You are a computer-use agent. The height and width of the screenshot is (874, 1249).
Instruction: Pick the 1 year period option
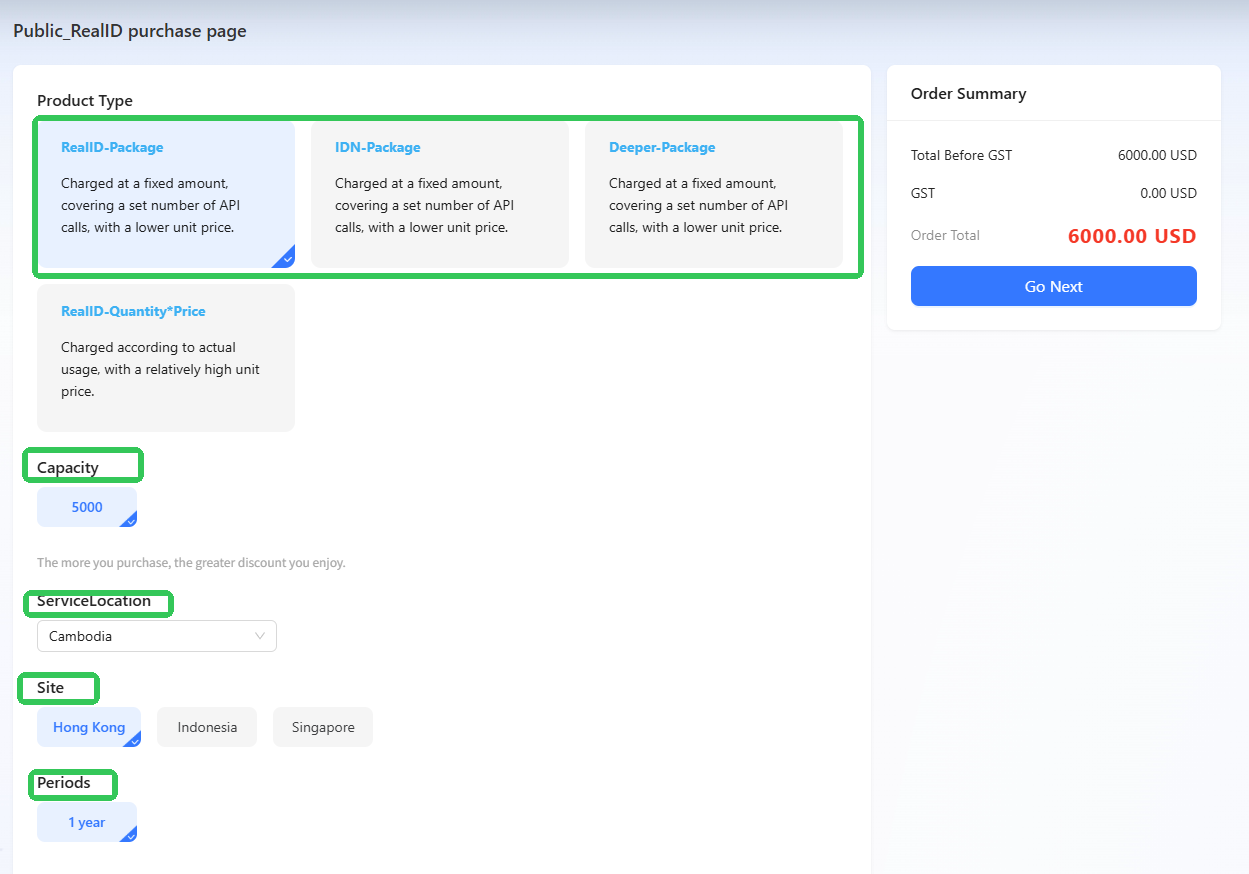coord(86,822)
